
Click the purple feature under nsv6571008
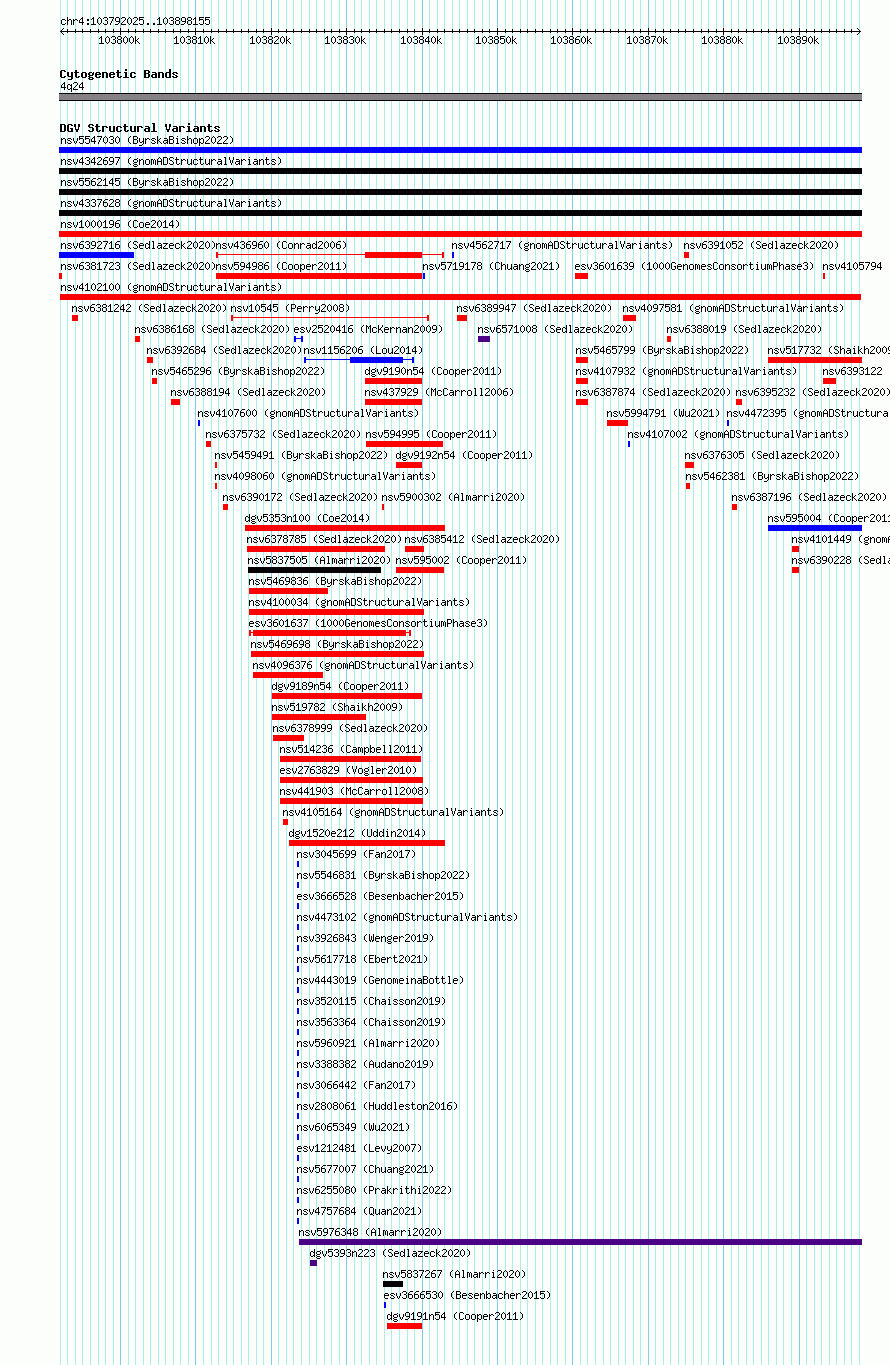[484, 339]
